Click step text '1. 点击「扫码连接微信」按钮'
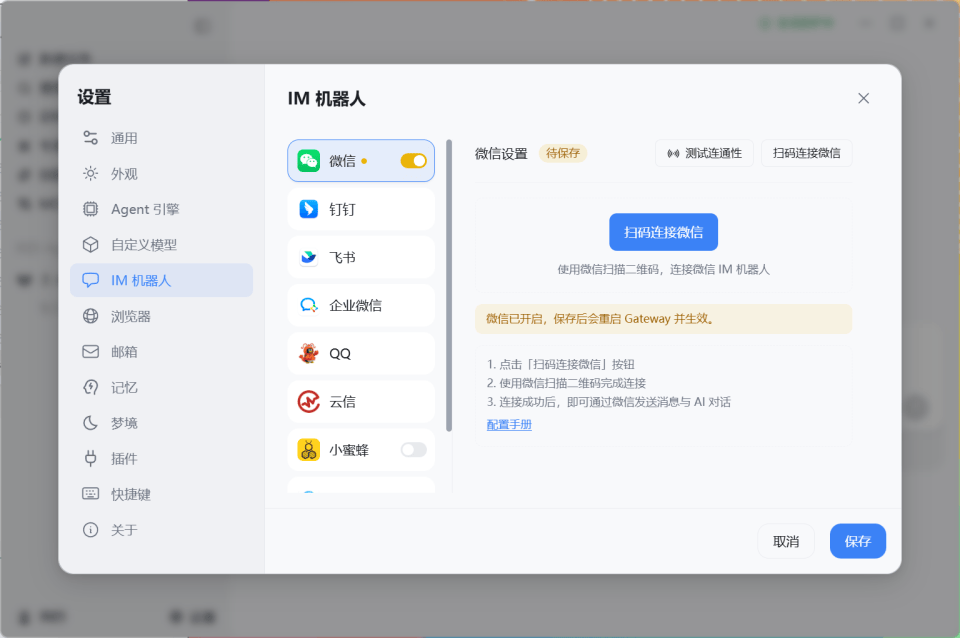This screenshot has width=960, height=638. click(560, 364)
